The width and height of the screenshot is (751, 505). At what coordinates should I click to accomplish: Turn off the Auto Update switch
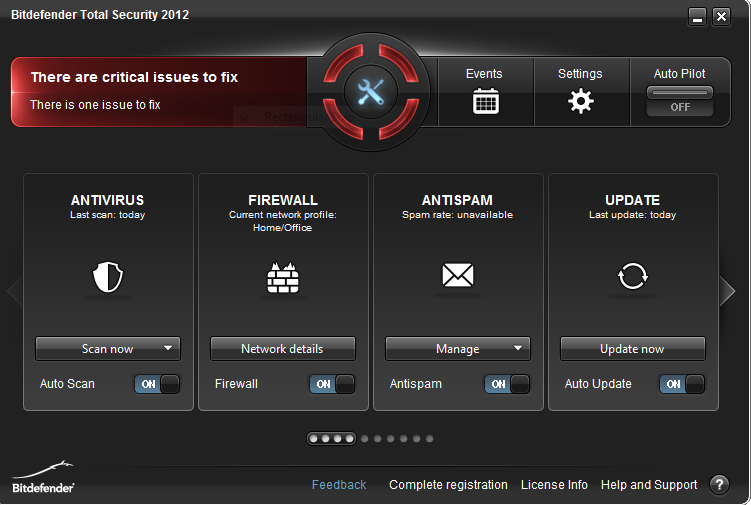pyautogui.click(x=682, y=384)
